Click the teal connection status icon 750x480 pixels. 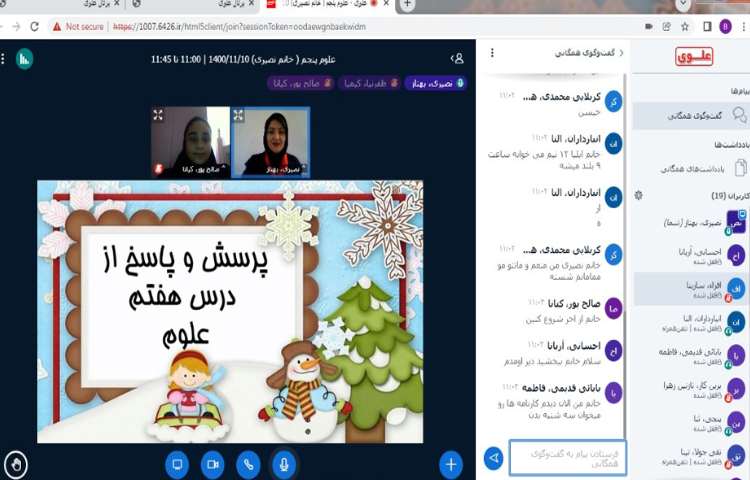click(24, 59)
